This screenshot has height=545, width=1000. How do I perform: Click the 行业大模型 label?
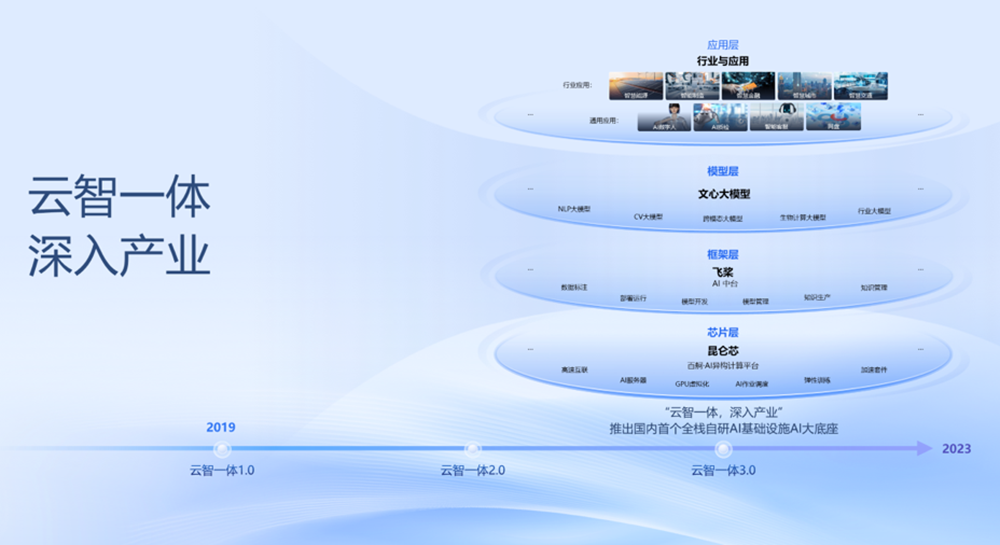click(874, 211)
